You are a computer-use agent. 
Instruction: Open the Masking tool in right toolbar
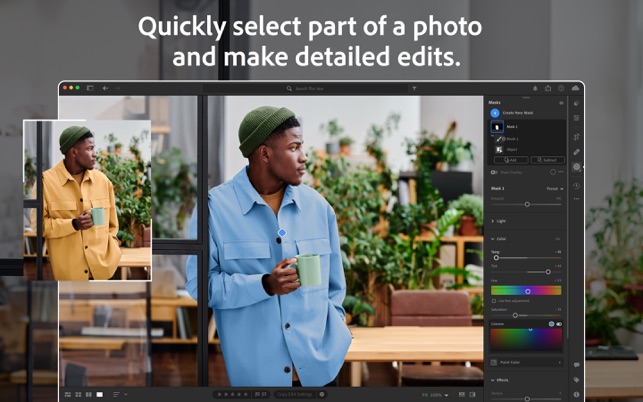tap(577, 168)
